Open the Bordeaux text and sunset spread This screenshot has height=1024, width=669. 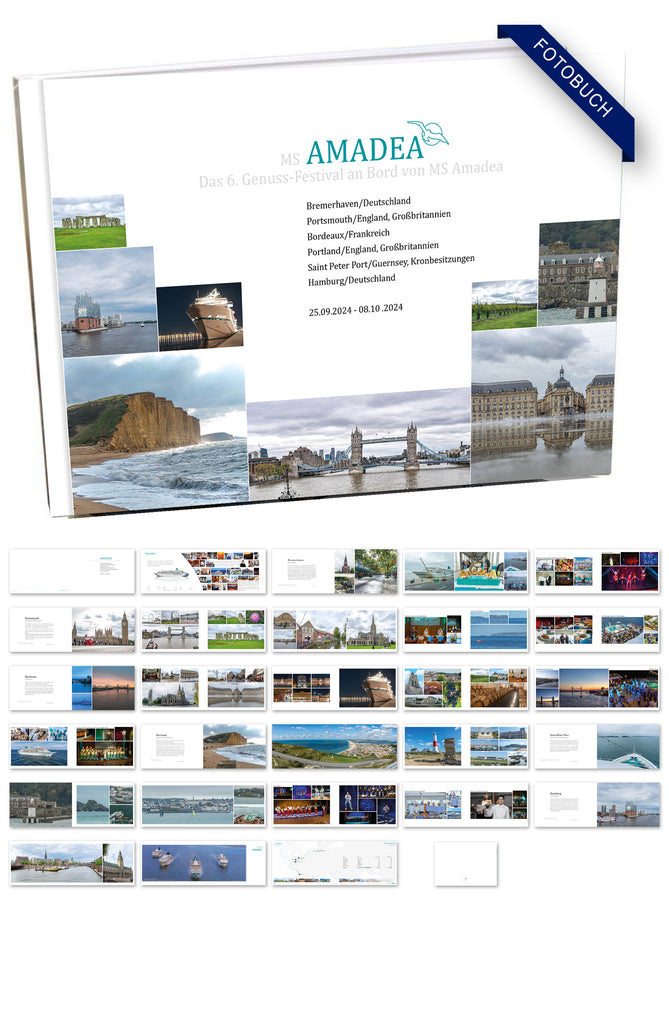pyautogui.click(x=72, y=688)
